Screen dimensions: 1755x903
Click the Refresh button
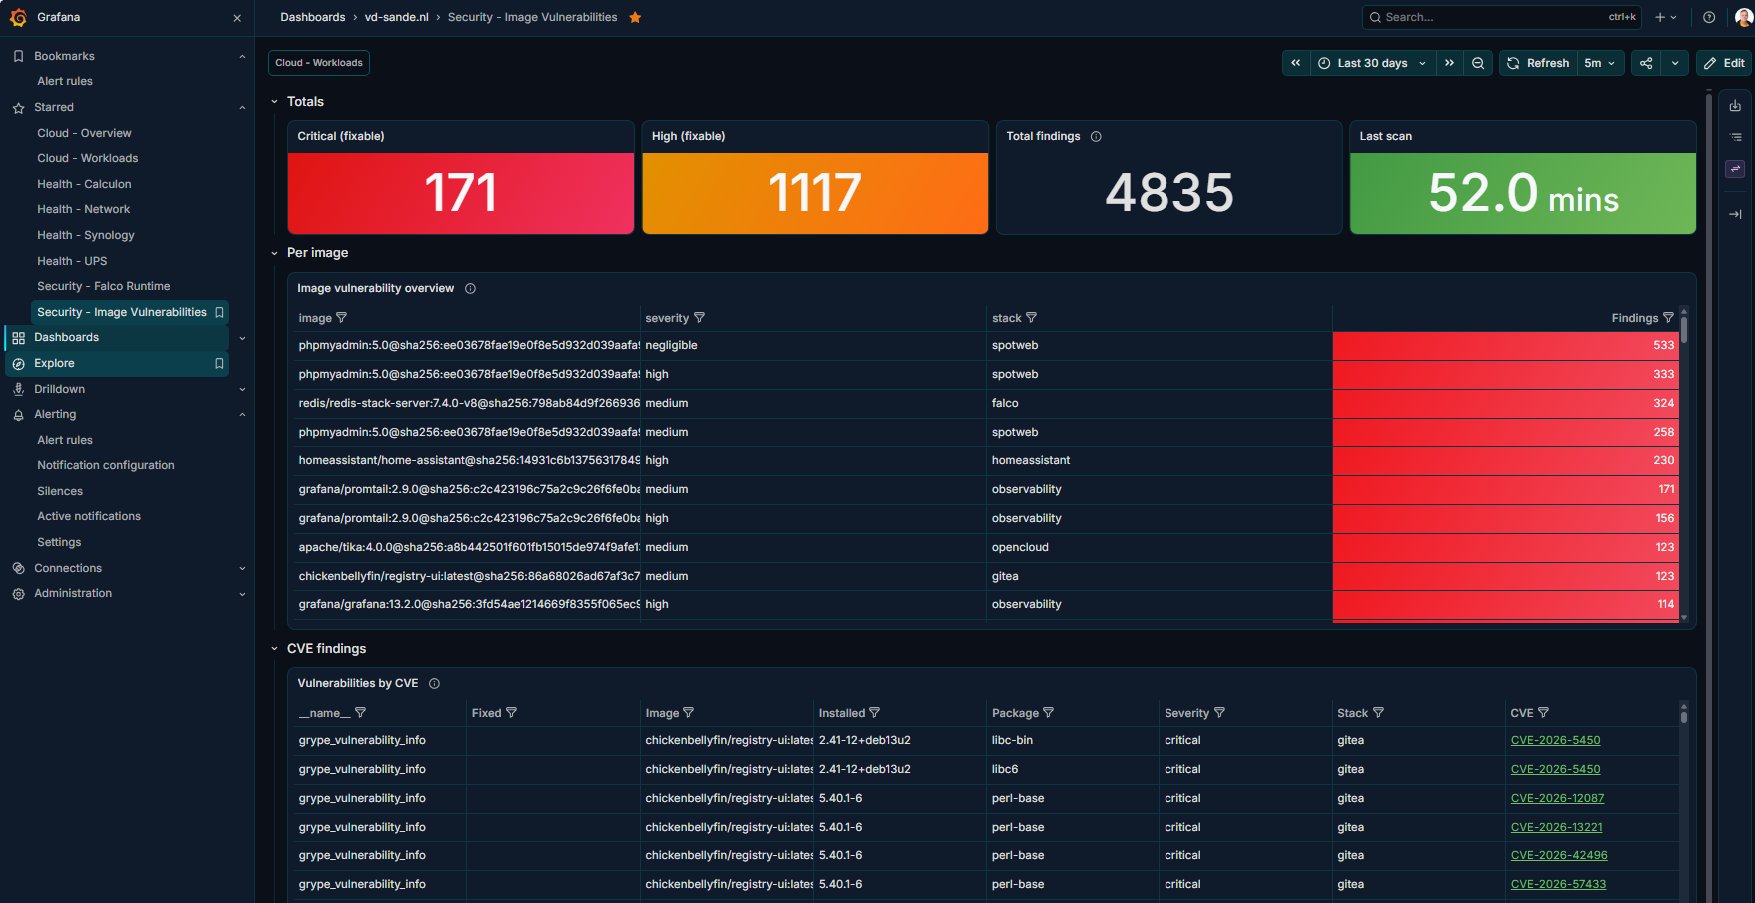click(1538, 63)
